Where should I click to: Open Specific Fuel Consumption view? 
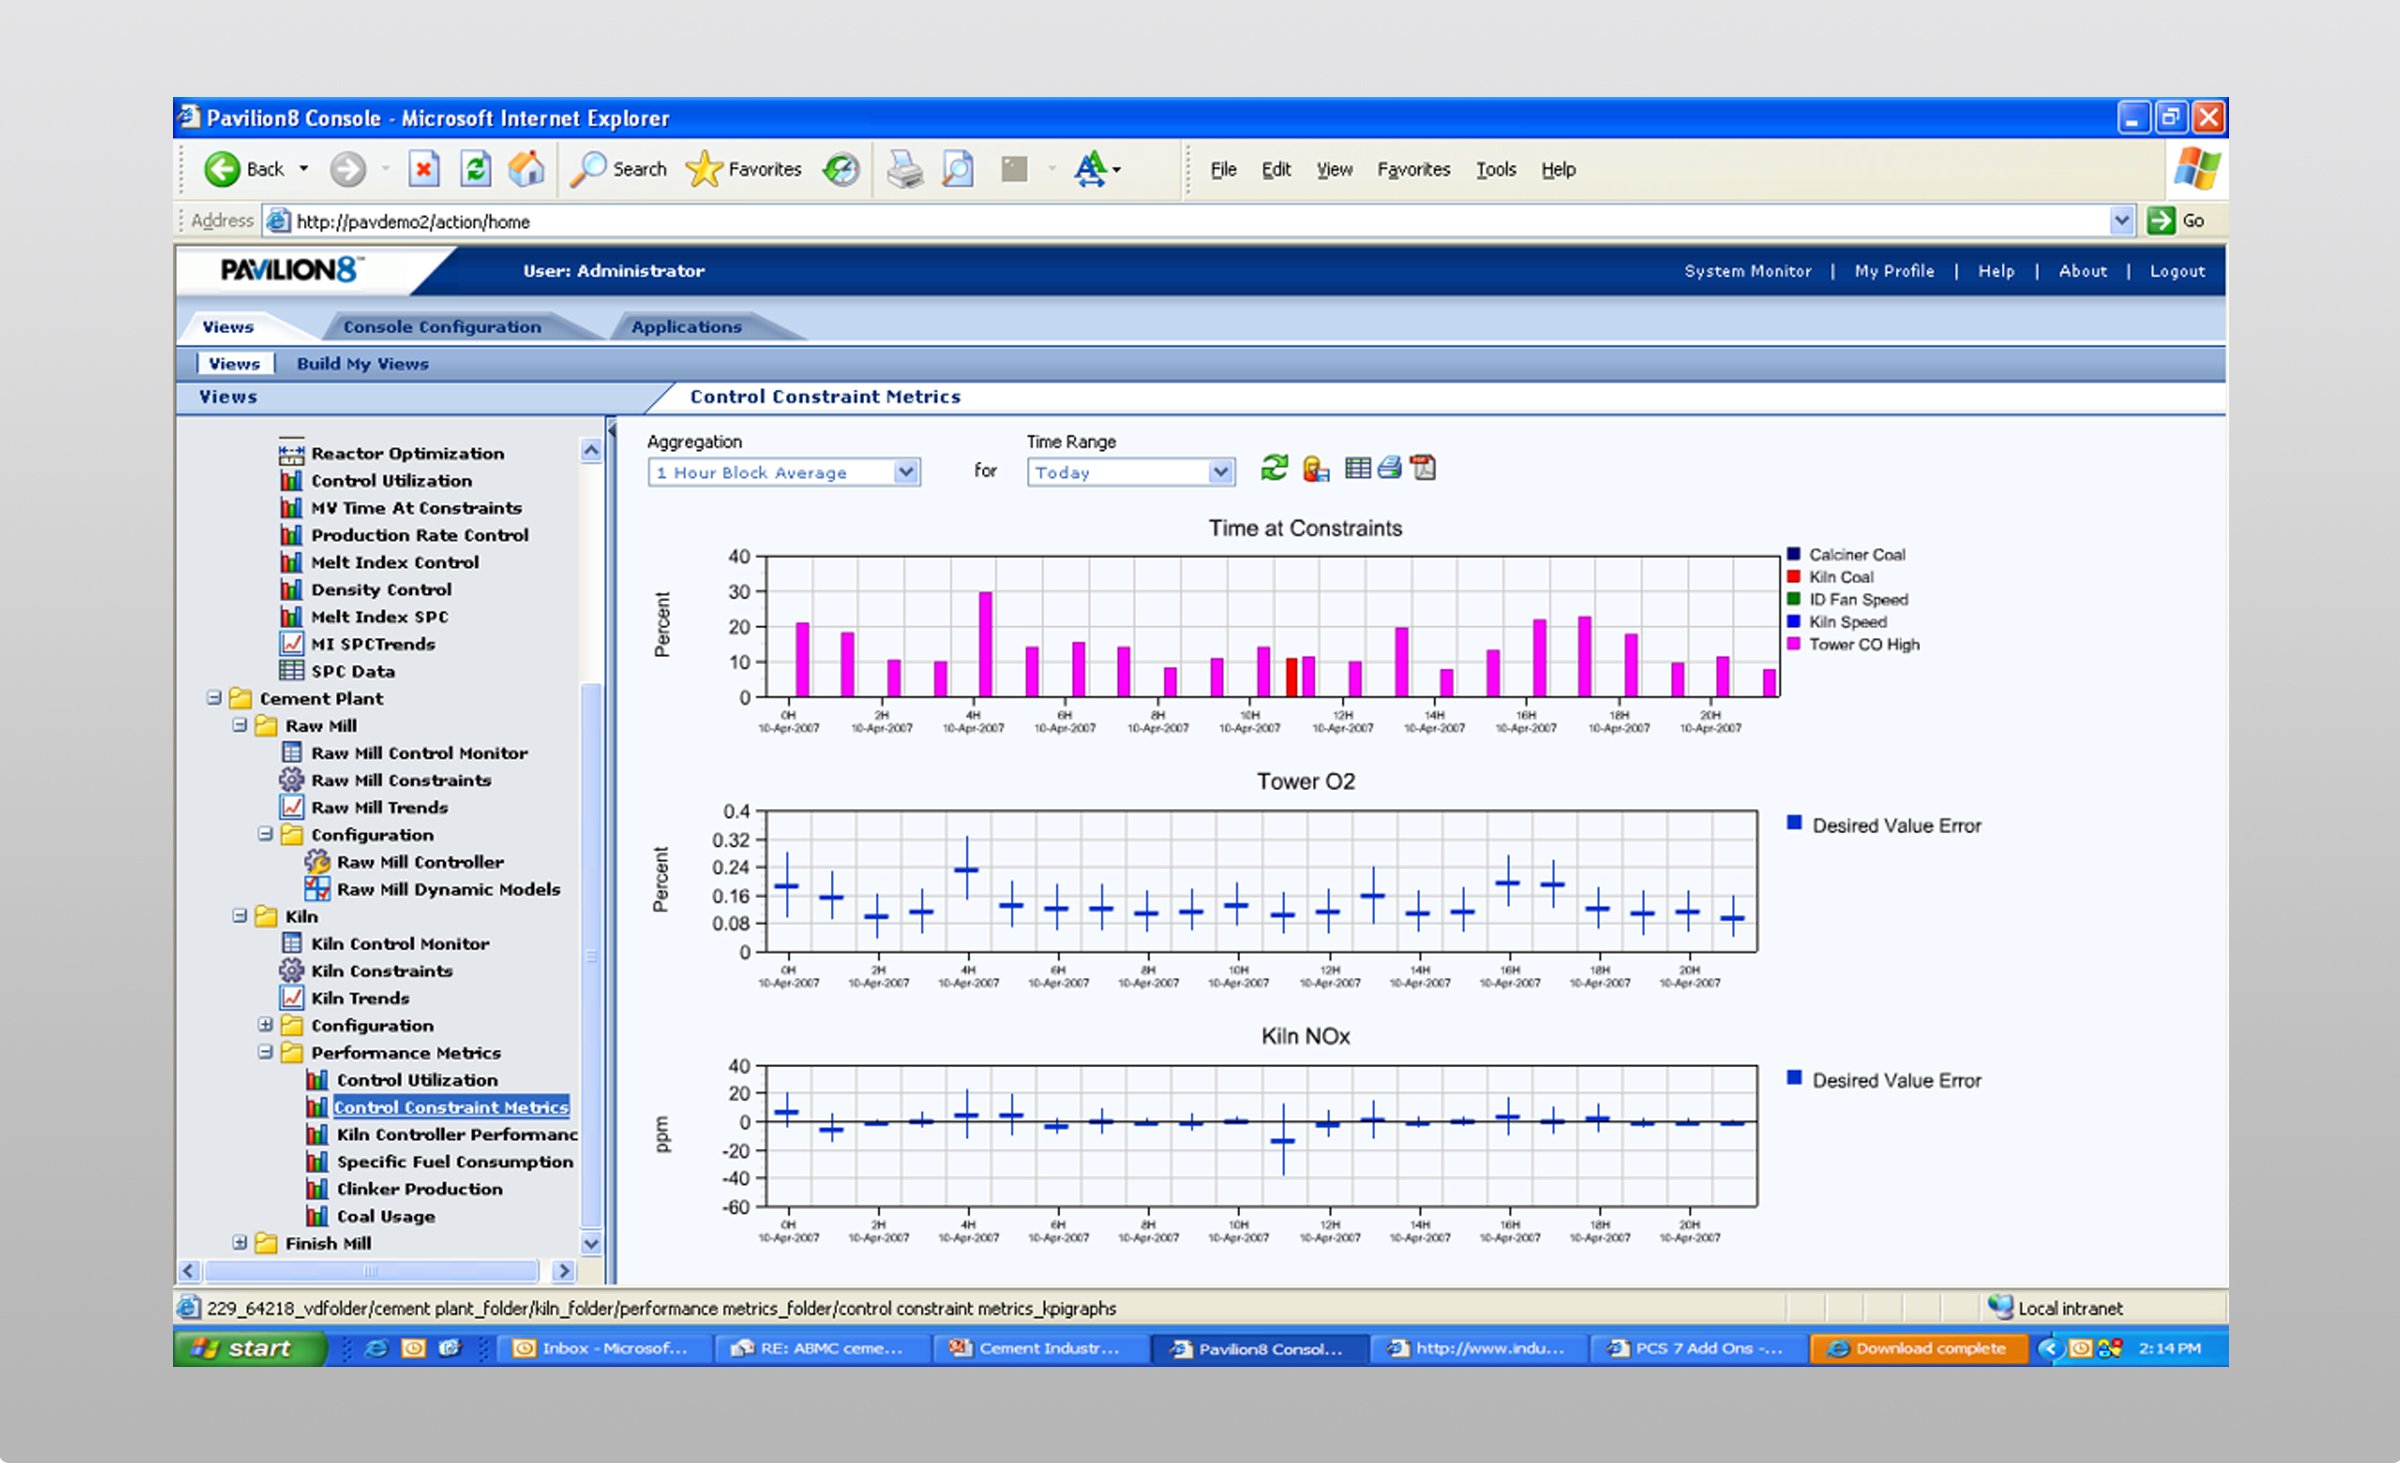pyautogui.click(x=455, y=1162)
